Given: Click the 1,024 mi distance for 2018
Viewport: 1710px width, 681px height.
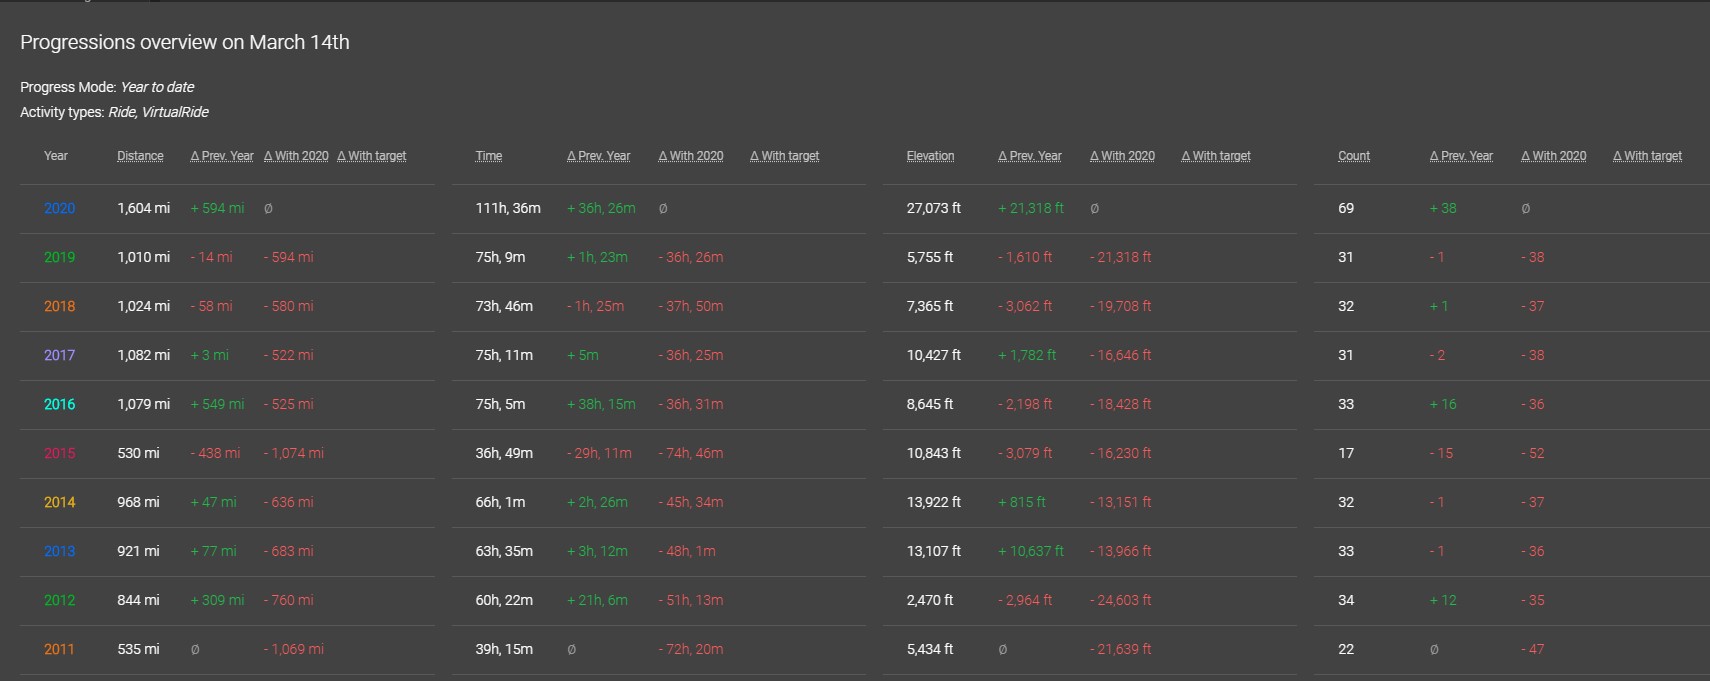Looking at the screenshot, I should pos(143,306).
